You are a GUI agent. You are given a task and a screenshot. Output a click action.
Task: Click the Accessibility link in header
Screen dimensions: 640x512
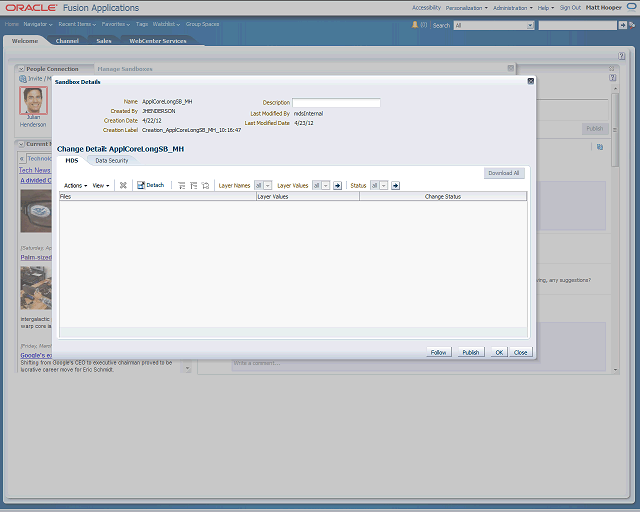(x=426, y=8)
